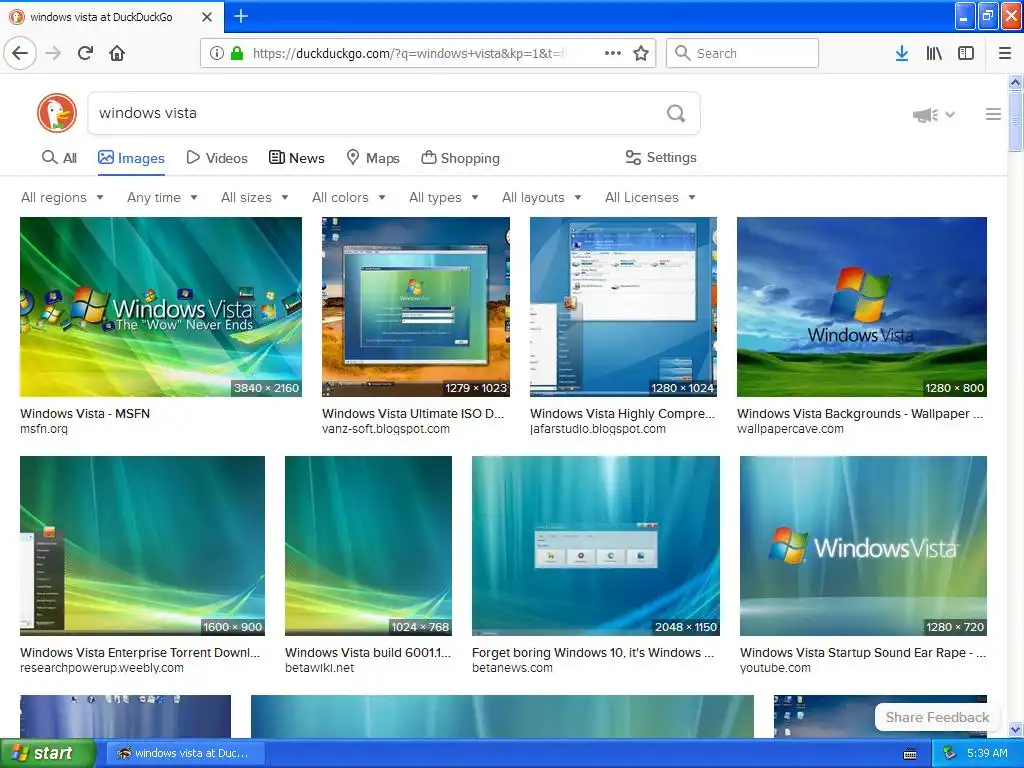Open the page actions three-dot menu
Image resolution: width=1024 pixels, height=768 pixels.
pyautogui.click(x=613, y=53)
